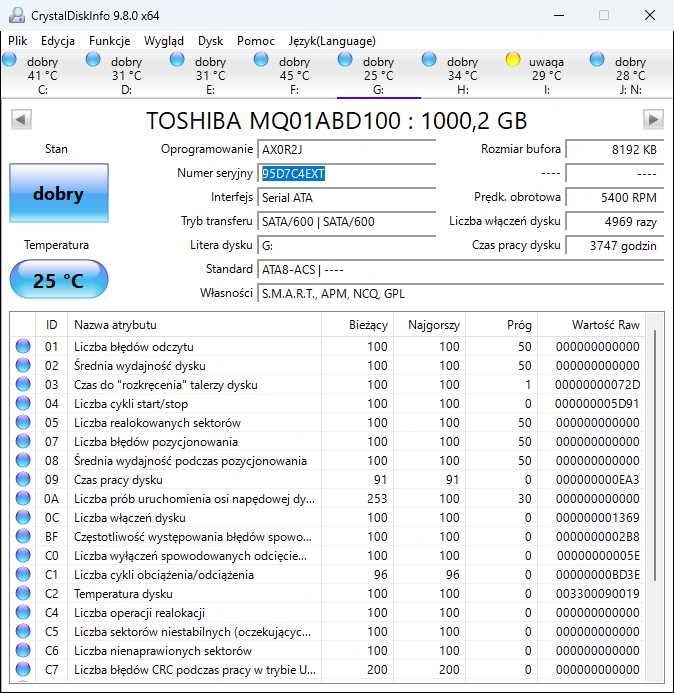Click the CrystalDiskInfo title bar icon
The width and height of the screenshot is (674, 693).
coord(17,15)
